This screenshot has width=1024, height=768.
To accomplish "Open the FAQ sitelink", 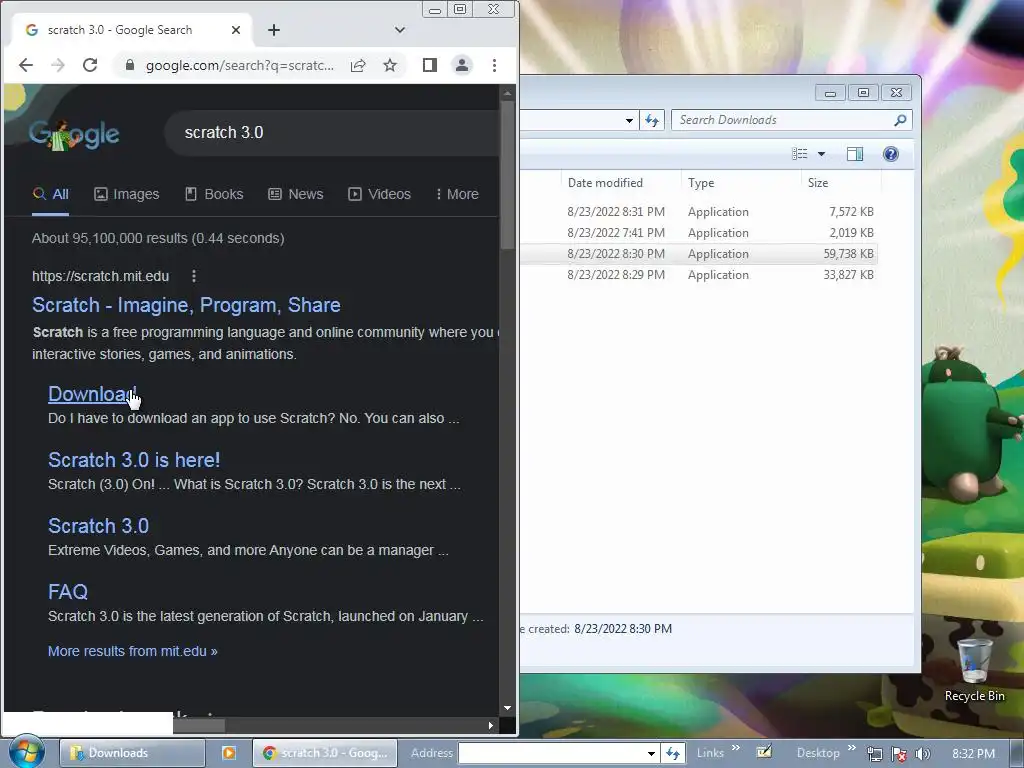I will (68, 592).
